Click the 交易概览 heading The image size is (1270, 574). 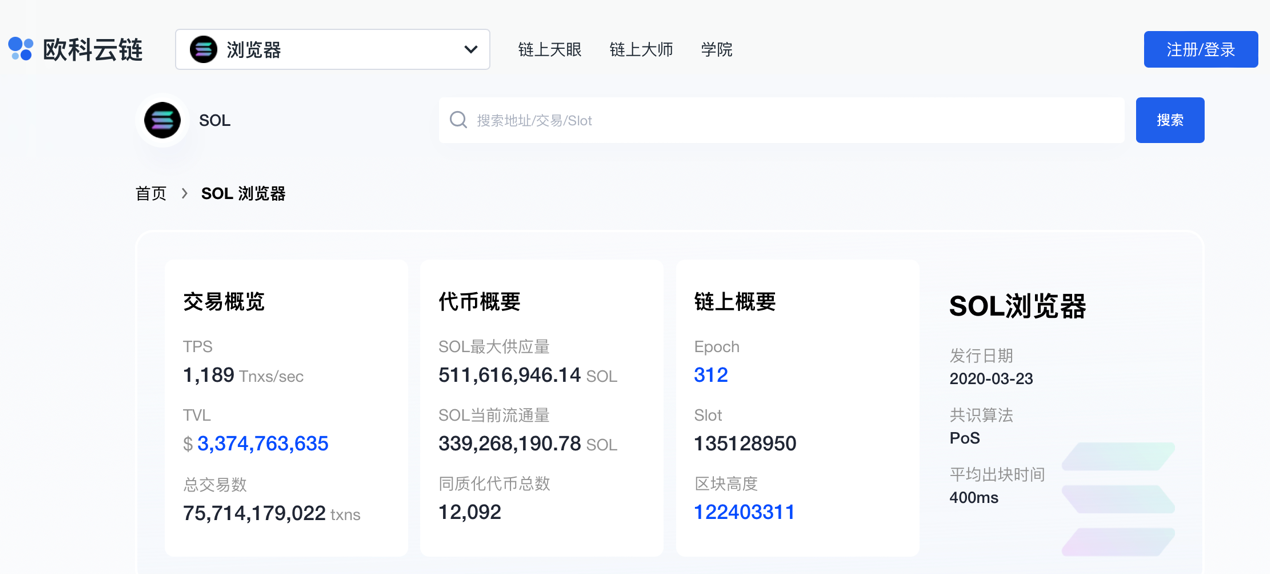pos(224,301)
